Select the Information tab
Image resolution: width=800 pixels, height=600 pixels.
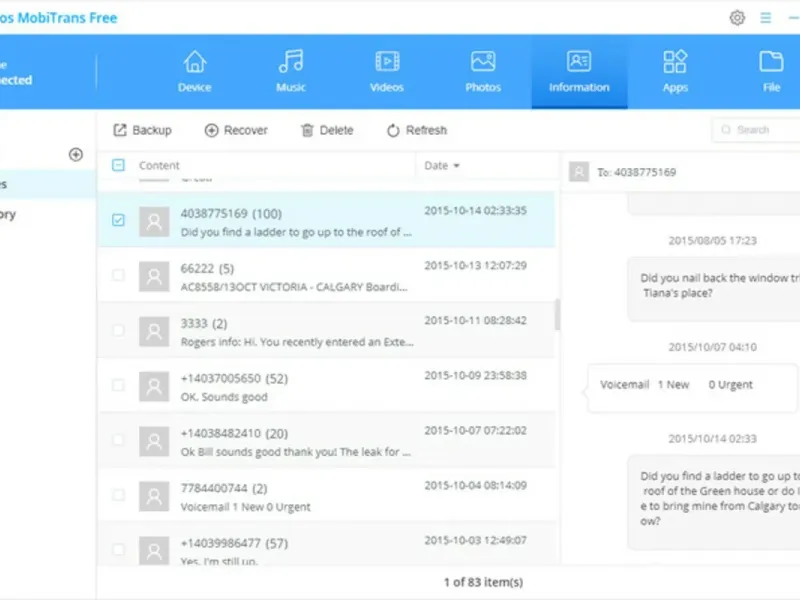pos(579,72)
